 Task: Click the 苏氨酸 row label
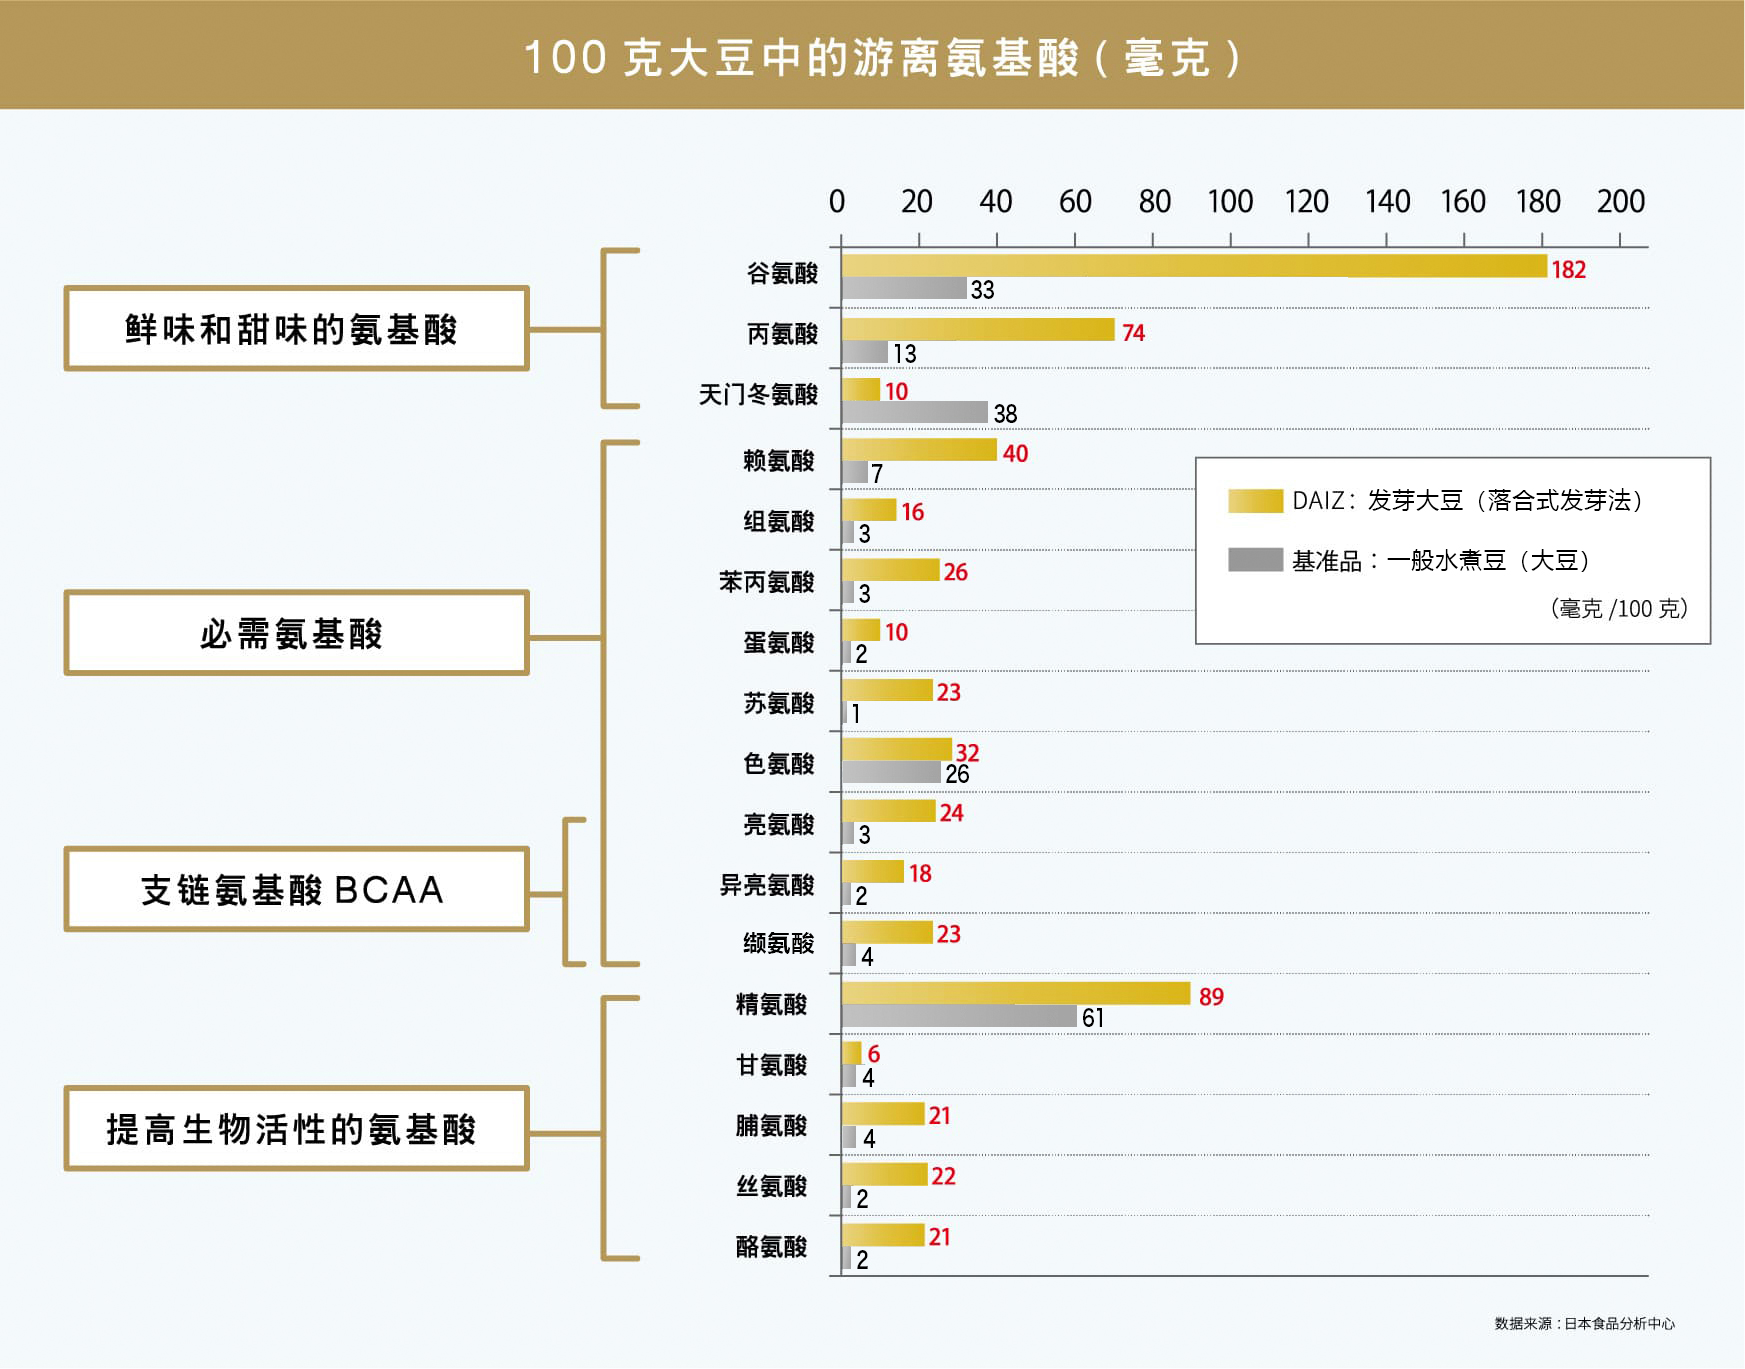tap(779, 703)
